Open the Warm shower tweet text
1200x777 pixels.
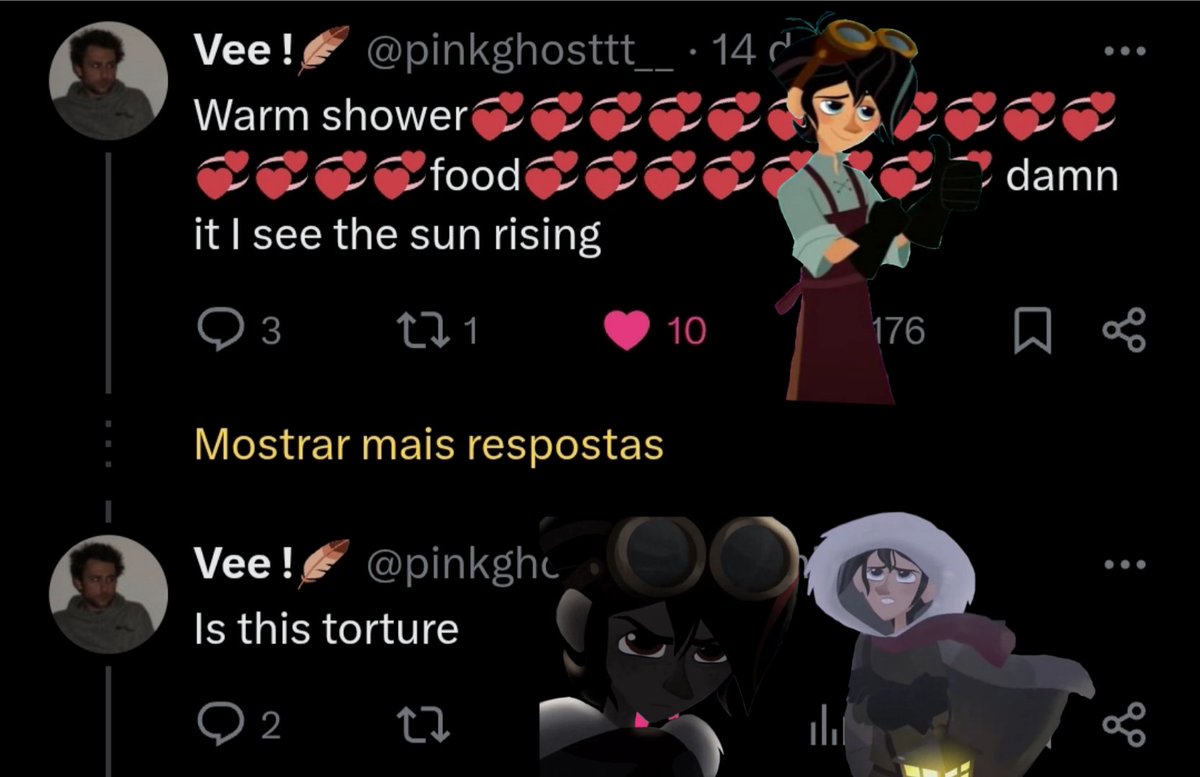[x=655, y=175]
